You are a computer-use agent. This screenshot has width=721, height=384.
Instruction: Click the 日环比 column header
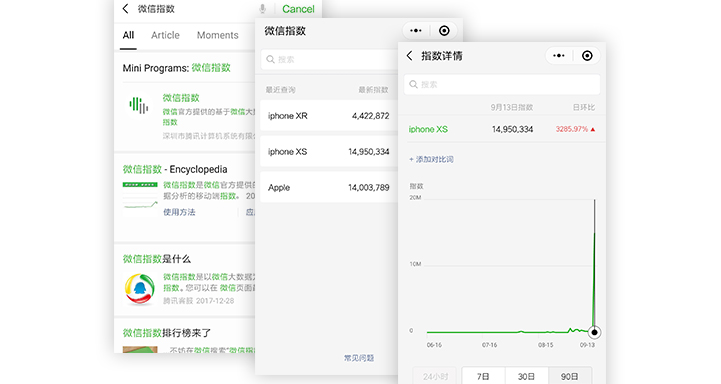point(584,107)
